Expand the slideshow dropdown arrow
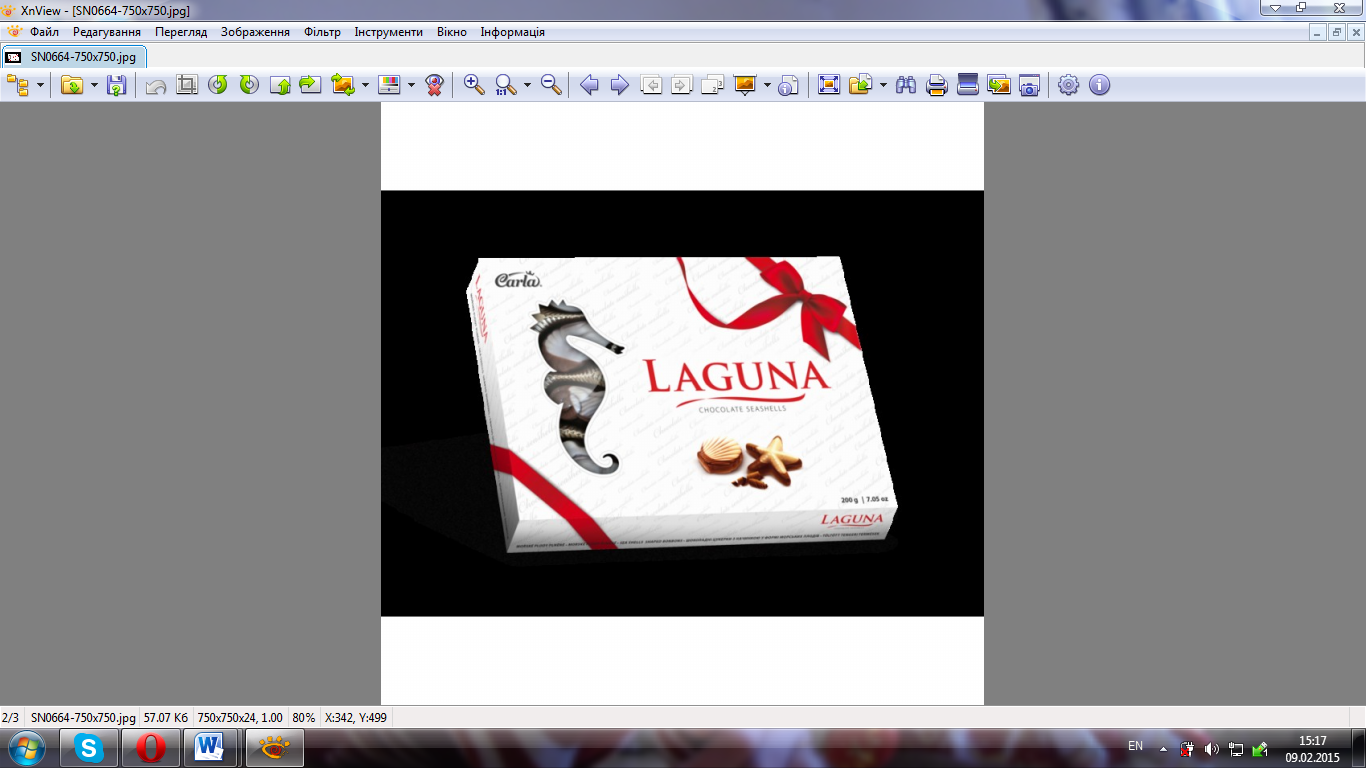Viewport: 1366px width, 768px height. 767,85
